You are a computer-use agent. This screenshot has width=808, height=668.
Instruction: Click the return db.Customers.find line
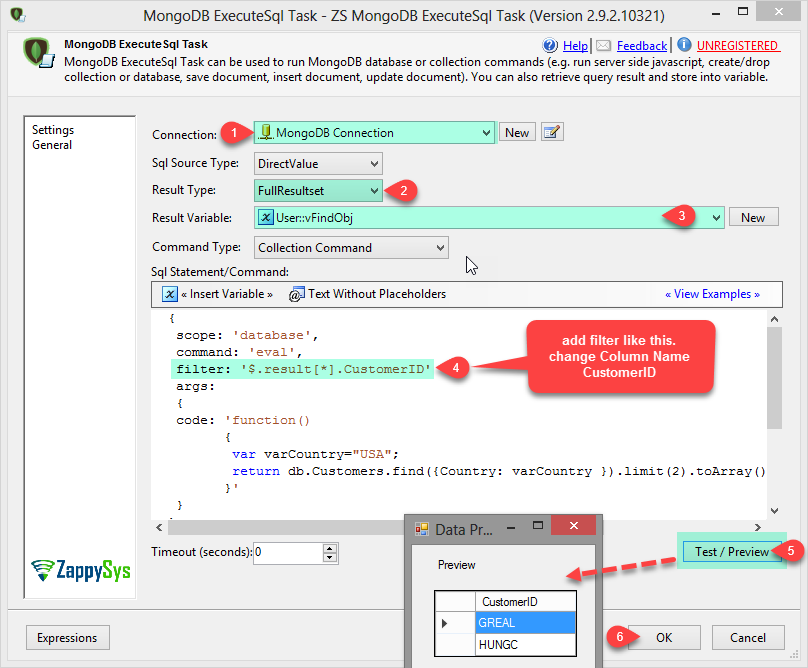(498, 471)
